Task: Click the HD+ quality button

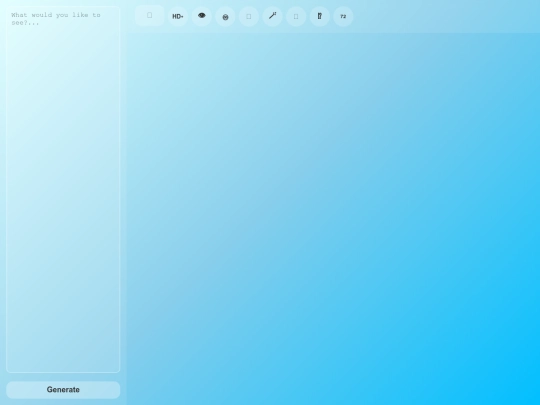Action: coord(178,16)
